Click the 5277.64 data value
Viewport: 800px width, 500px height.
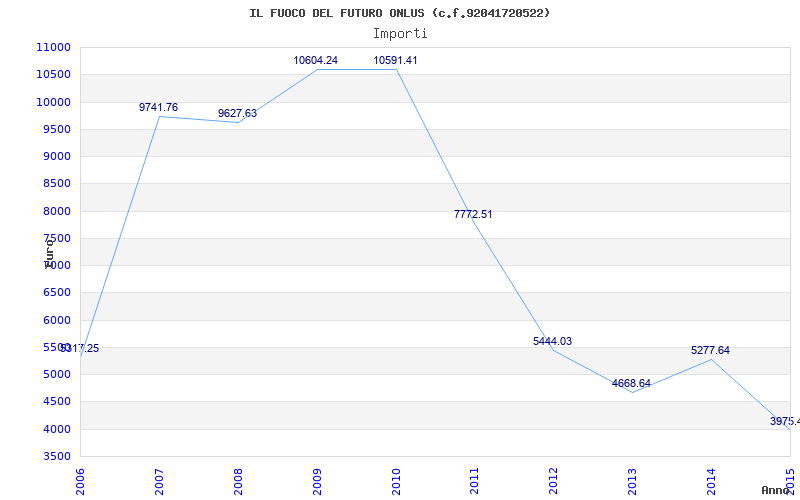(x=711, y=351)
